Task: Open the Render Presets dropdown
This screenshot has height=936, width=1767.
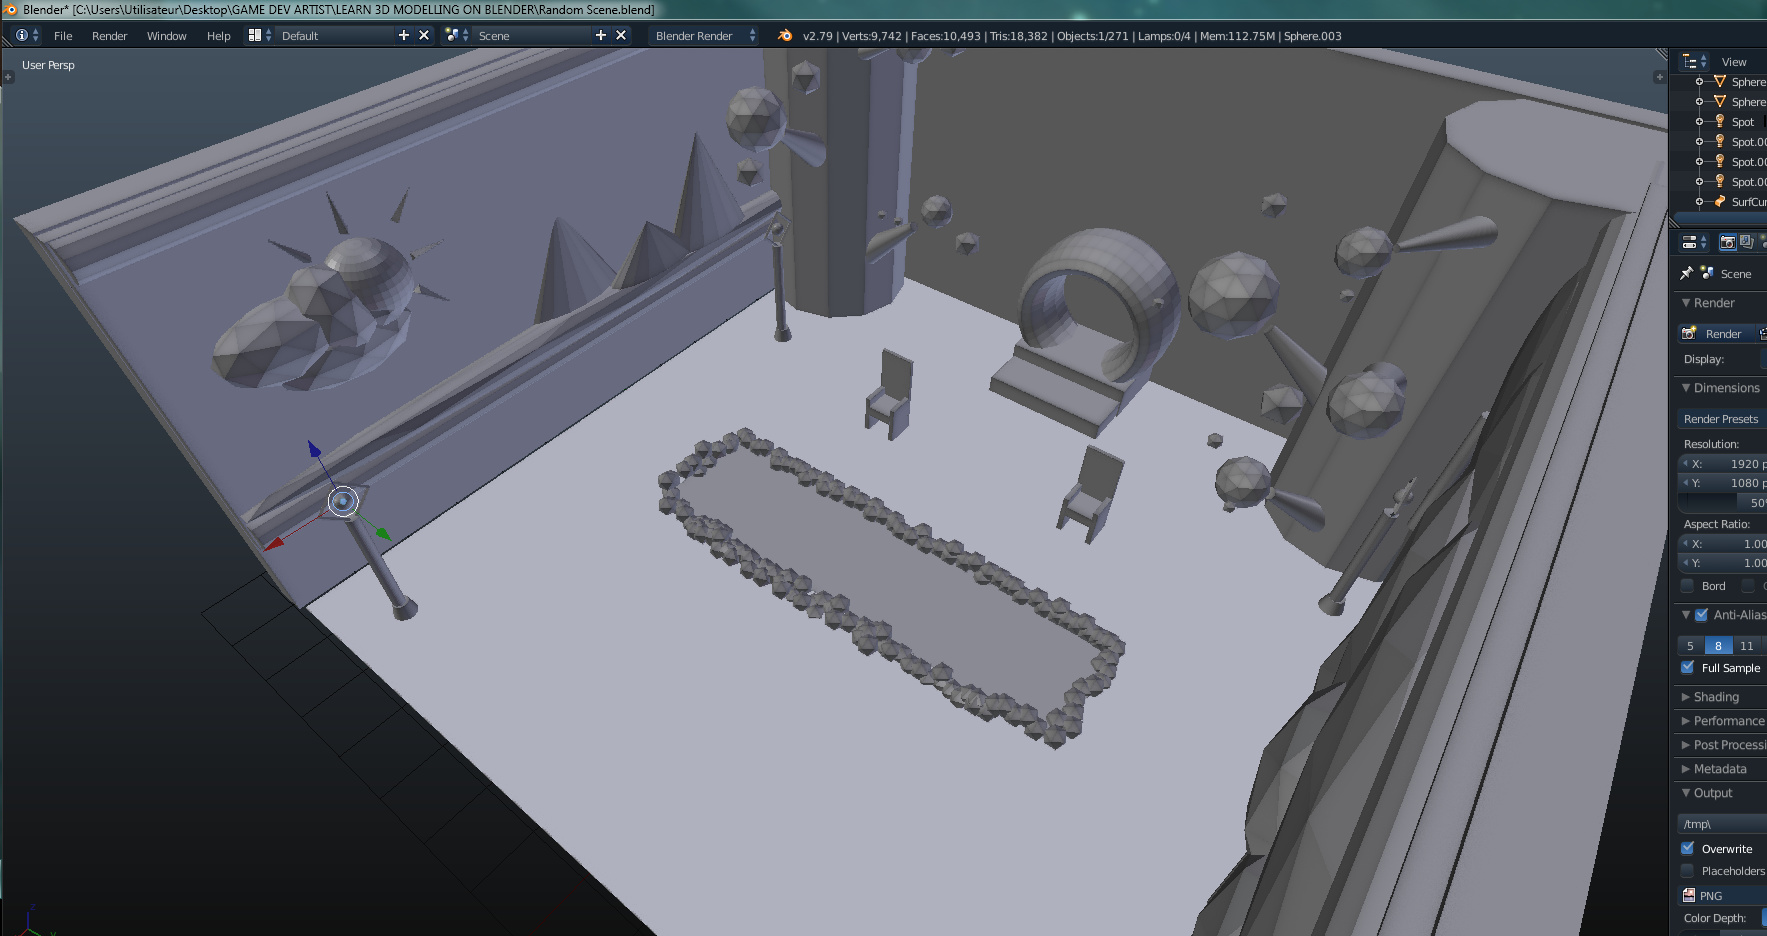Action: (1722, 419)
